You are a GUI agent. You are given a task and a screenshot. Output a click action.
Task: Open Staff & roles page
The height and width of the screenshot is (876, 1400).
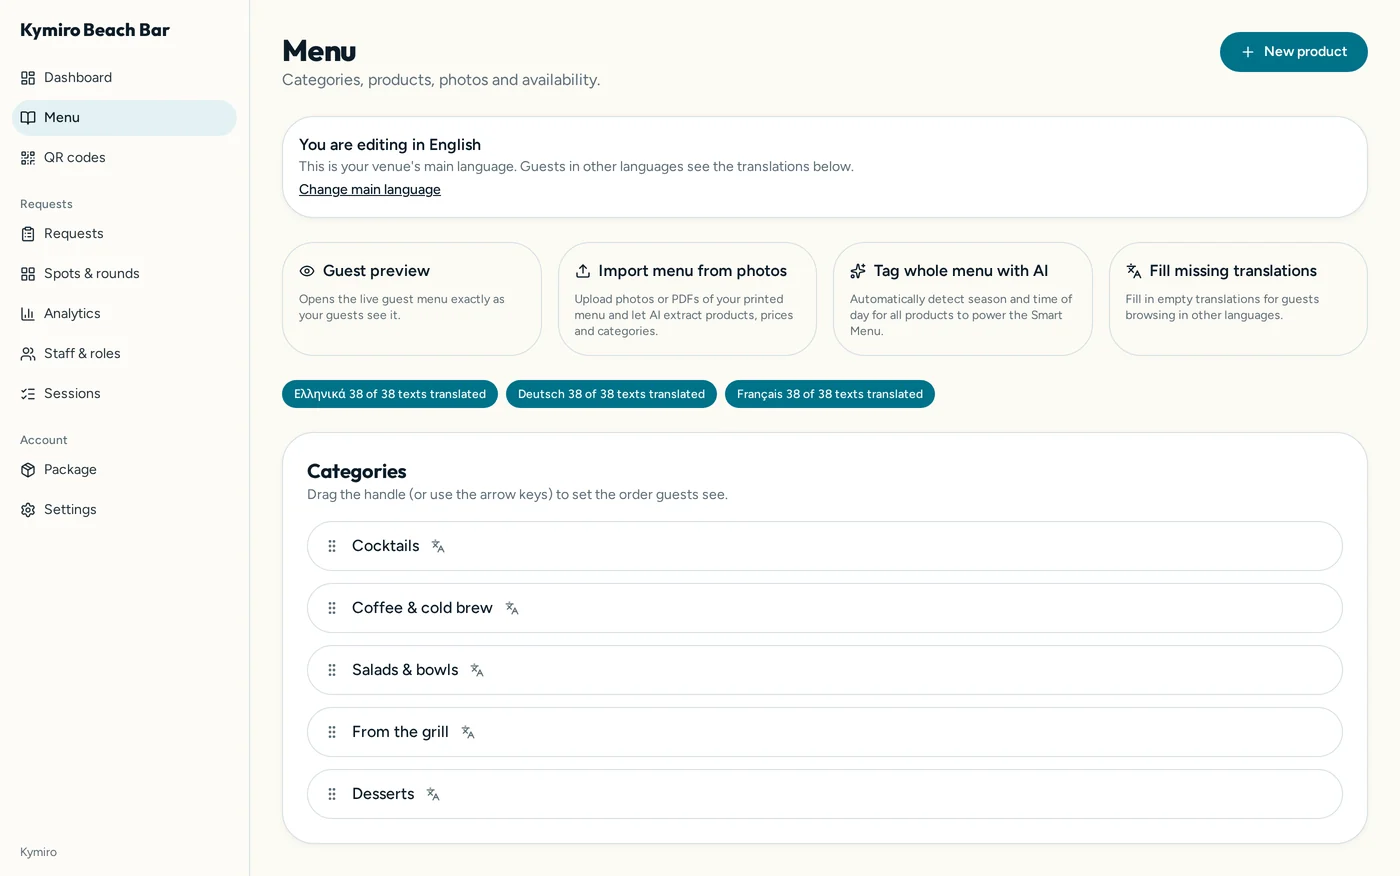click(124, 354)
